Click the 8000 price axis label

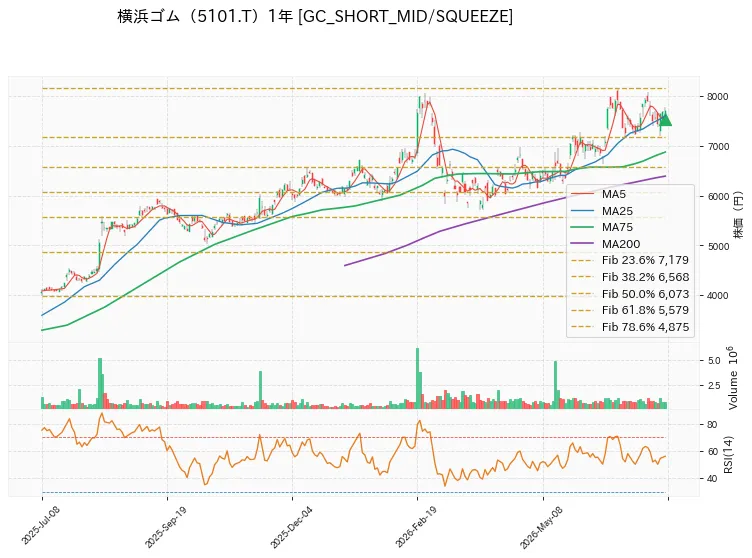[x=717, y=96]
